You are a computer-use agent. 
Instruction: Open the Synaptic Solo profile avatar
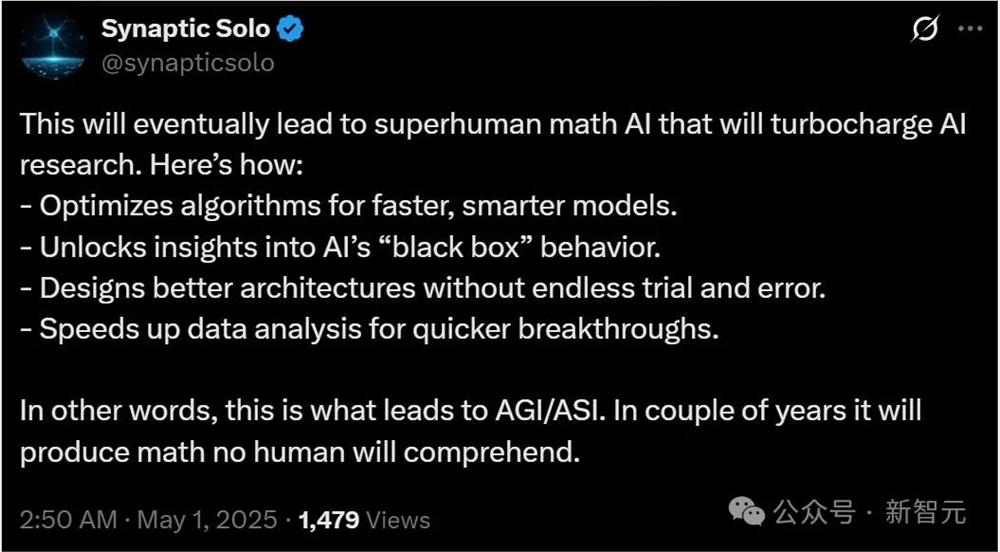(52, 47)
